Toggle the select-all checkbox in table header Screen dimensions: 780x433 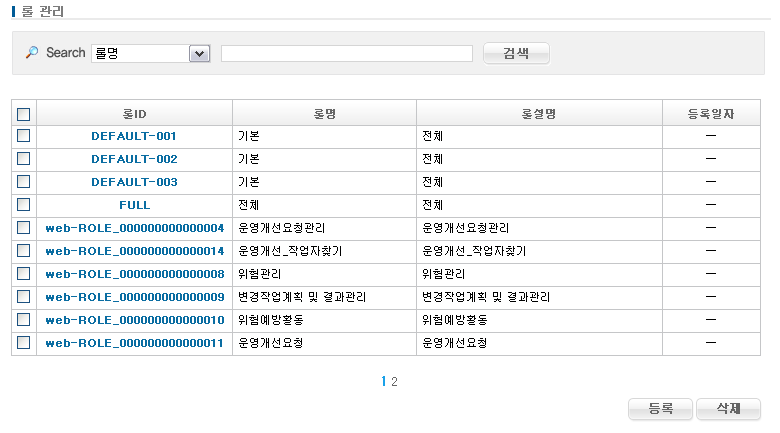[x=24, y=114]
